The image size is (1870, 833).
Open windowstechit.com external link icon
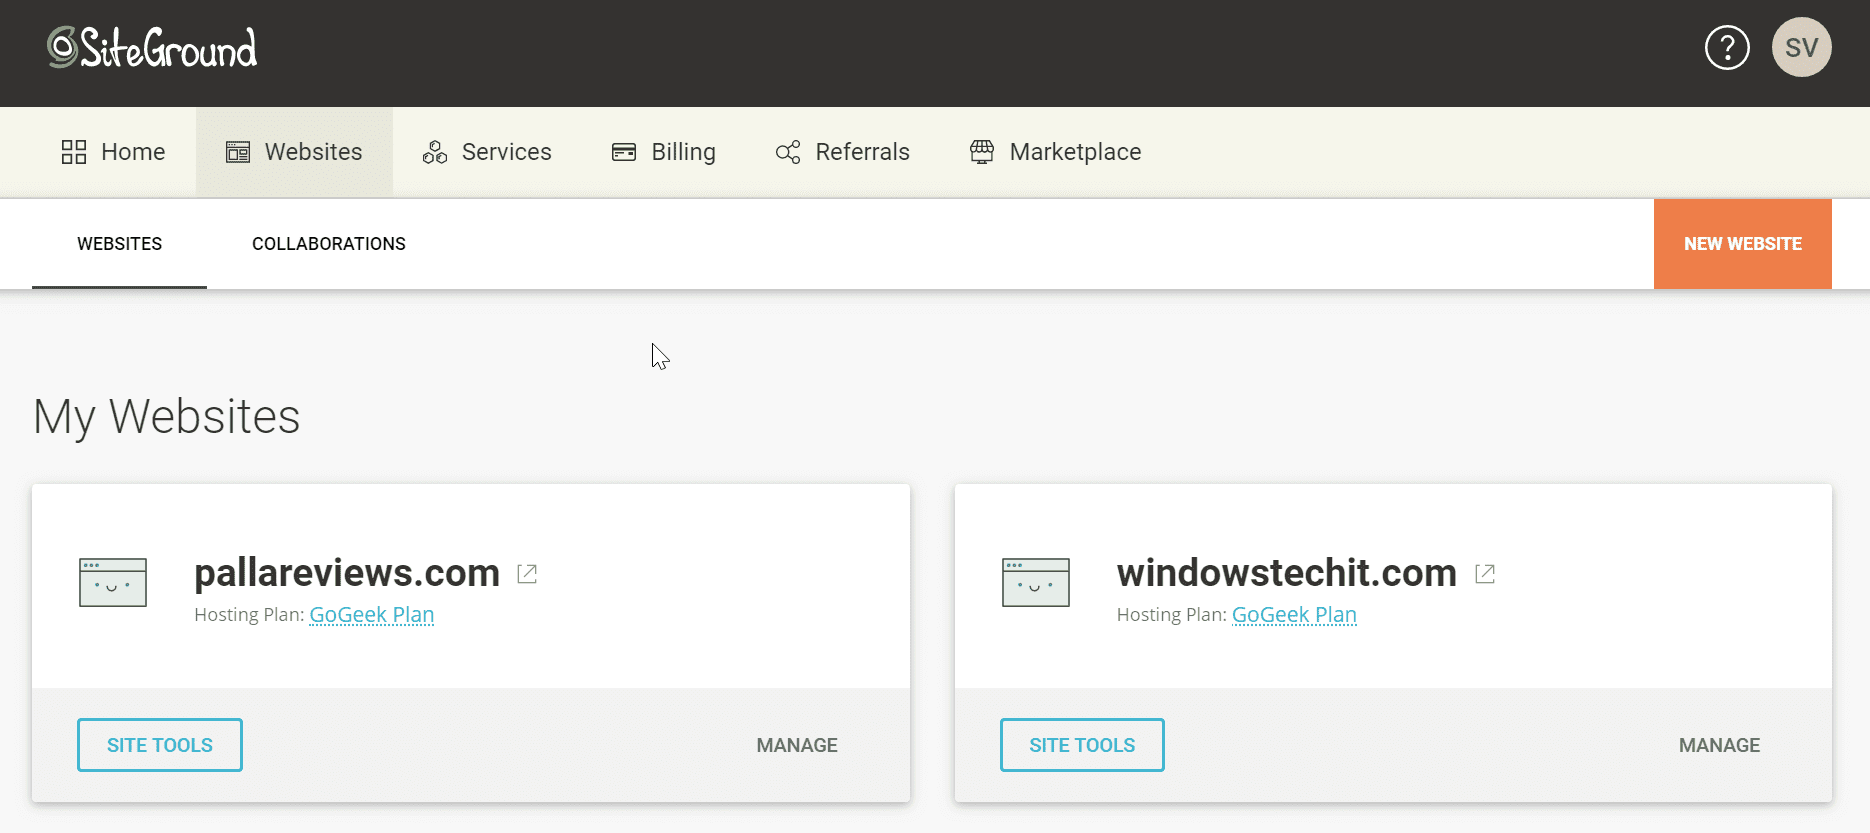[x=1485, y=574]
